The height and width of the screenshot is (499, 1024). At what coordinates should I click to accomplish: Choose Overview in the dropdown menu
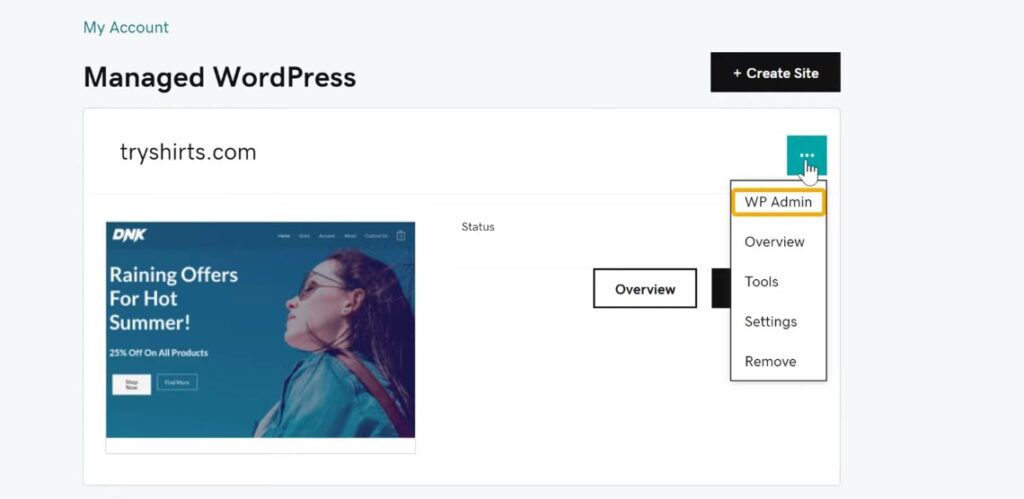pyautogui.click(x=774, y=242)
